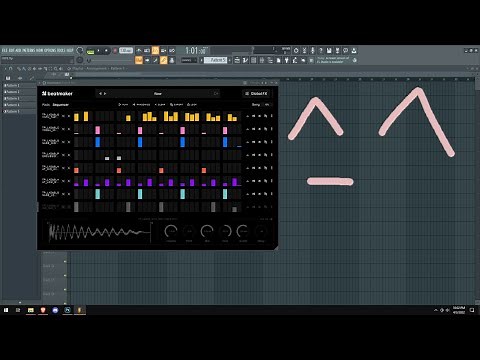Select Pattern 5 in the pattern list
The width and height of the screenshot is (480, 360).
pyautogui.click(x=19, y=111)
